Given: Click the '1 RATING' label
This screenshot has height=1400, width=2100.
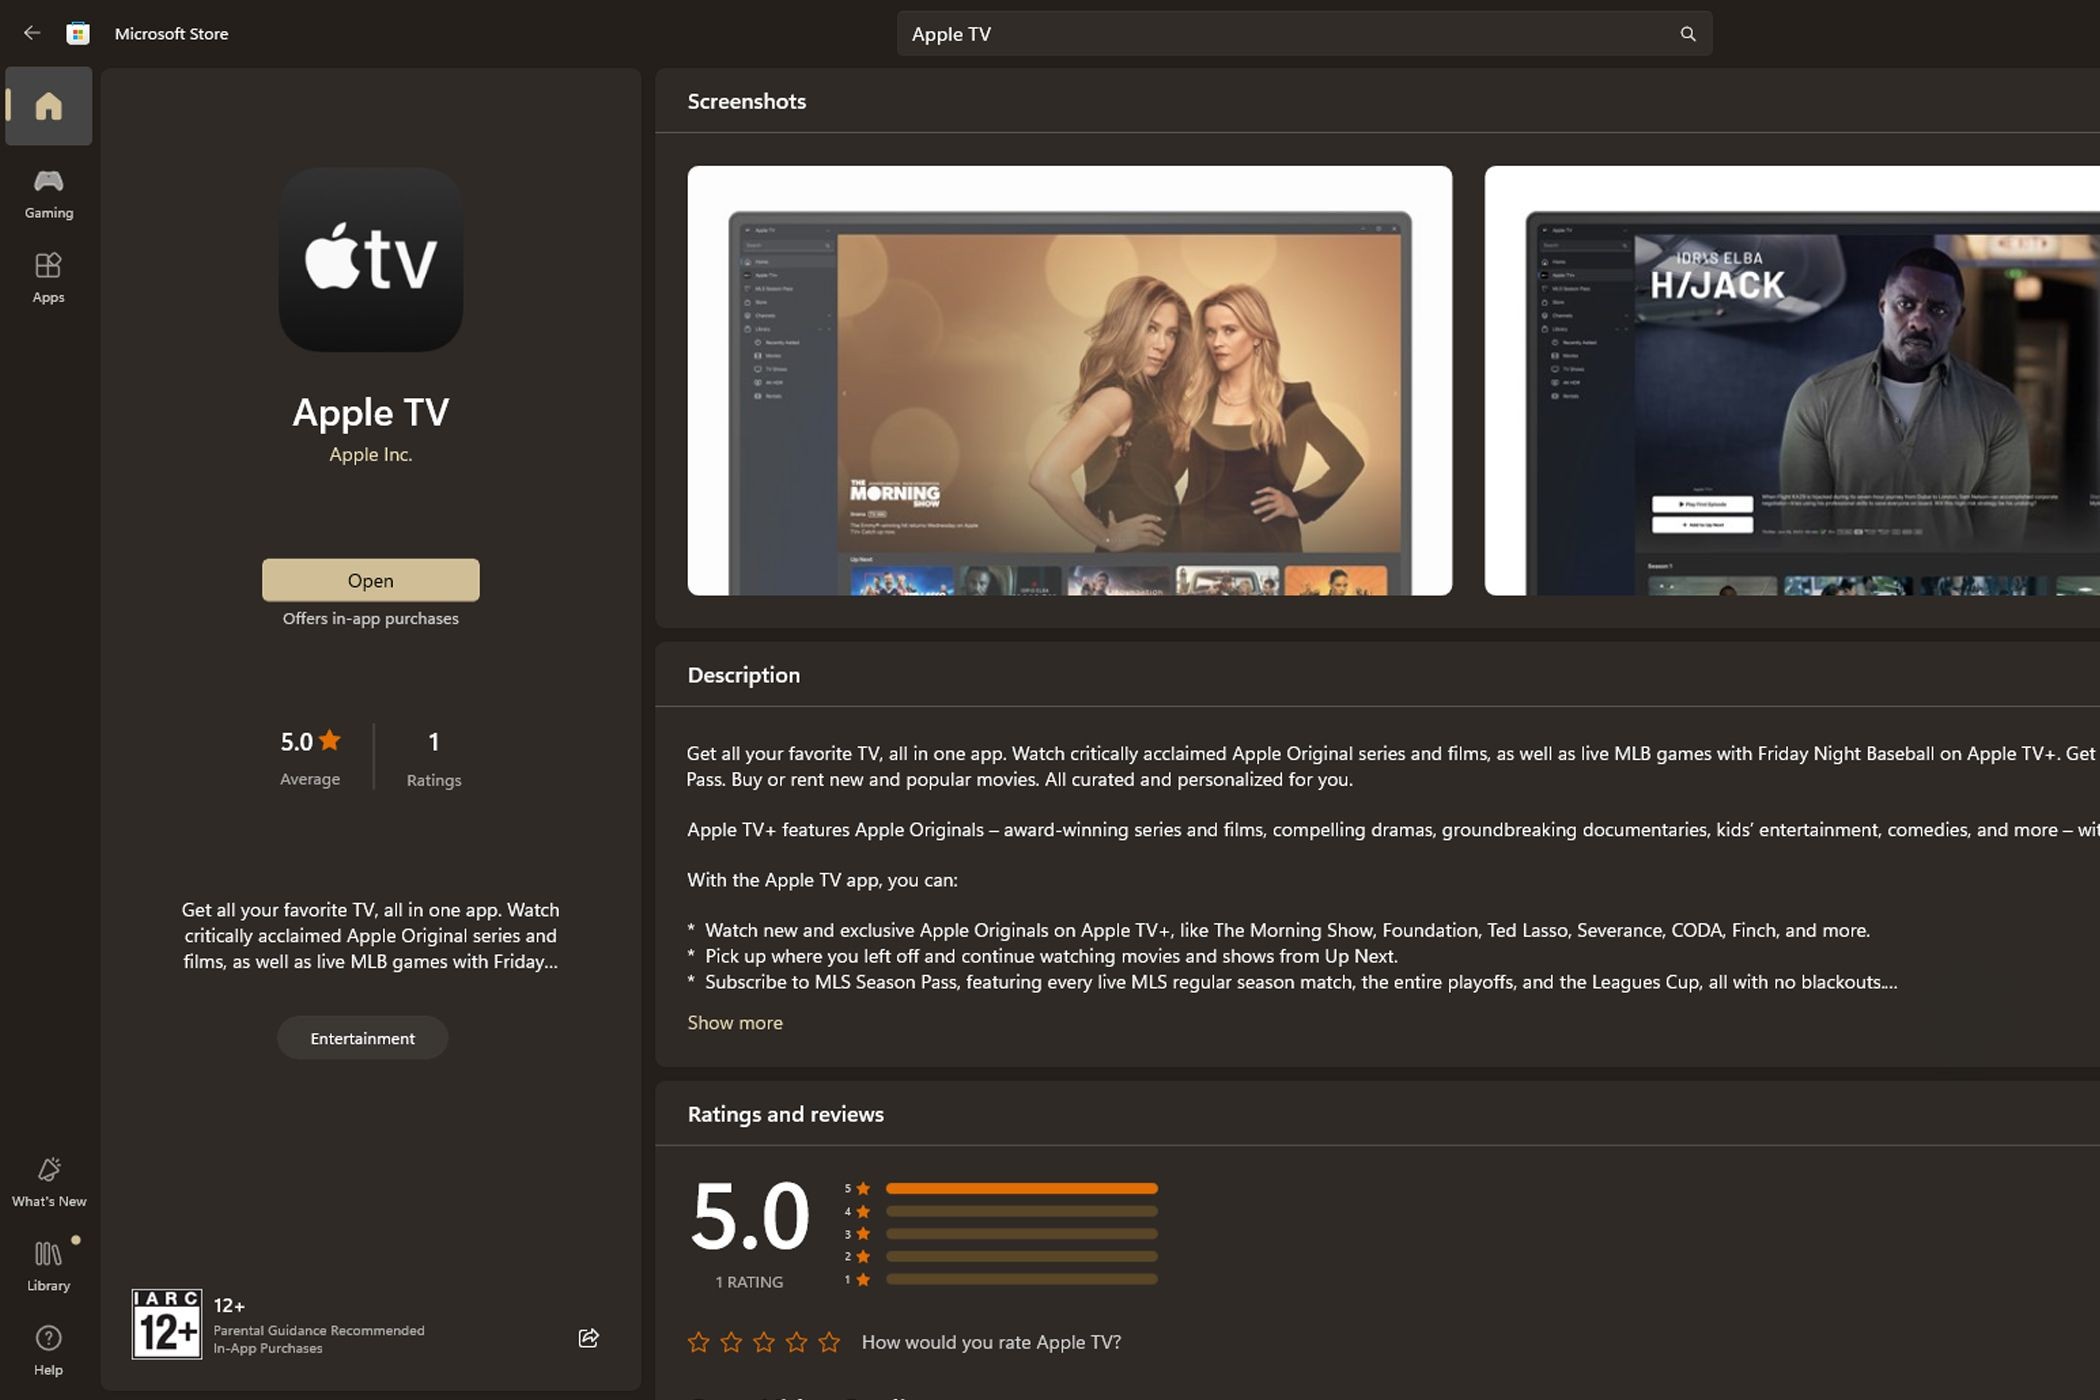Looking at the screenshot, I should tap(749, 1282).
